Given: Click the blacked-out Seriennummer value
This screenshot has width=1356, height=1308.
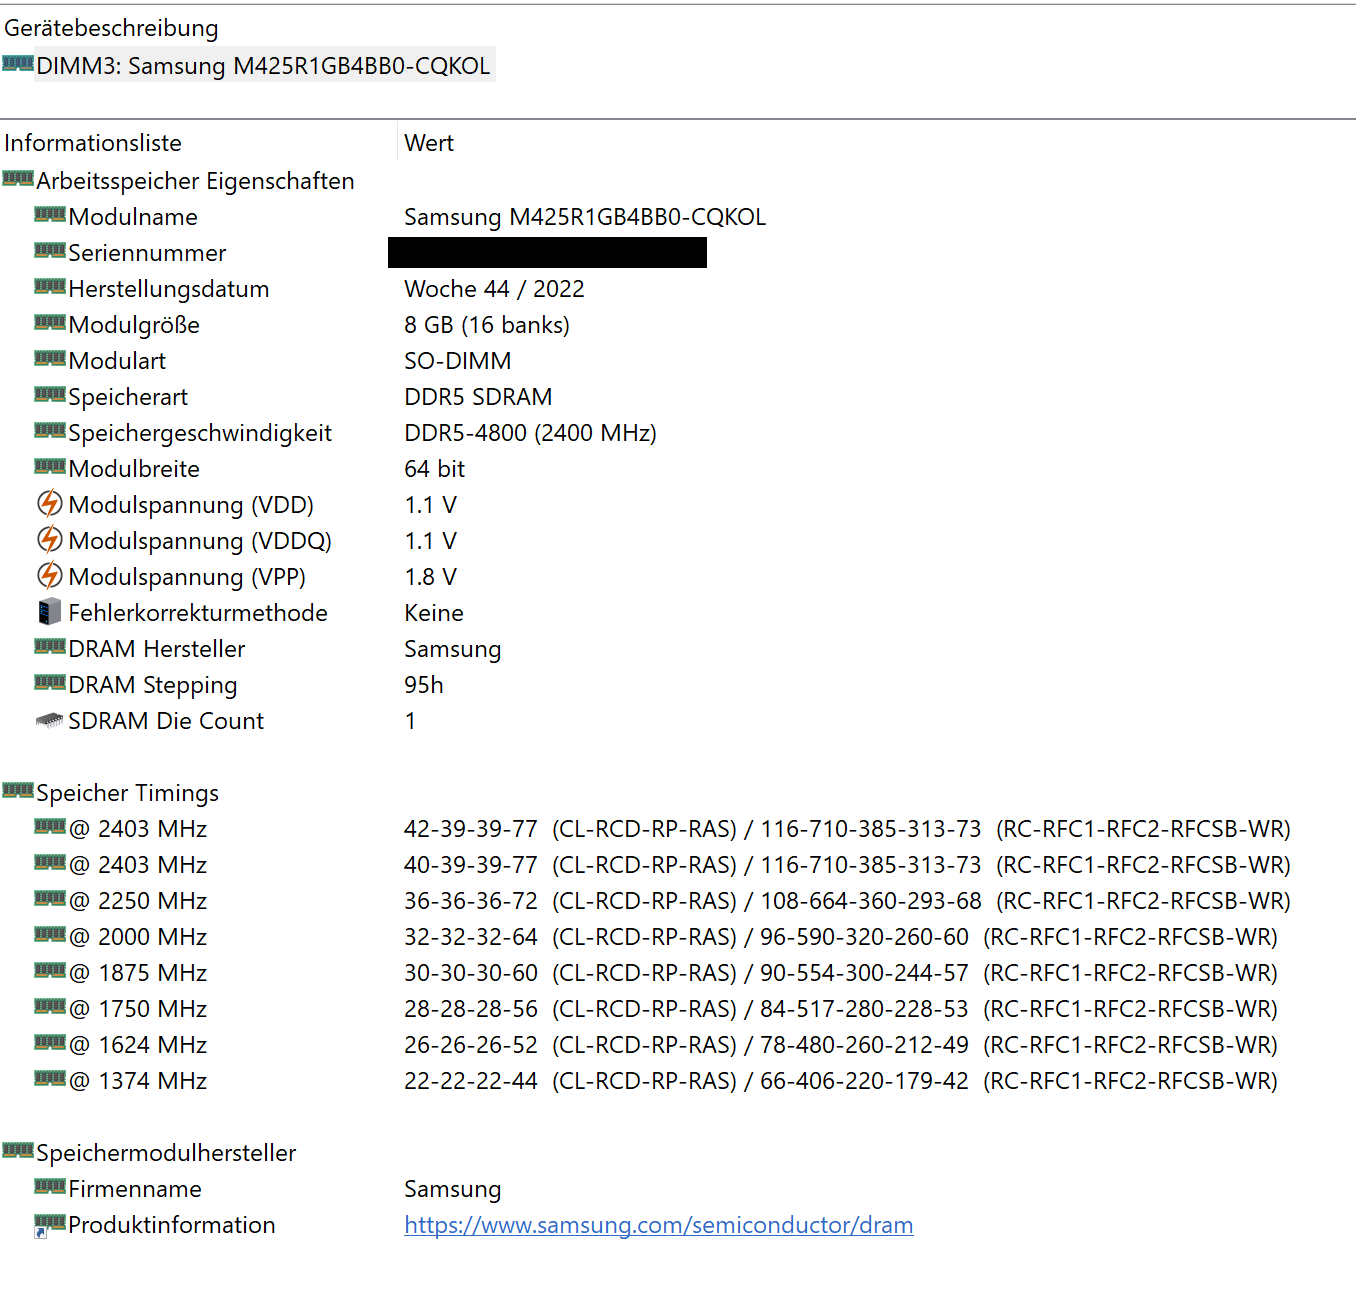Looking at the screenshot, I should coord(547,252).
